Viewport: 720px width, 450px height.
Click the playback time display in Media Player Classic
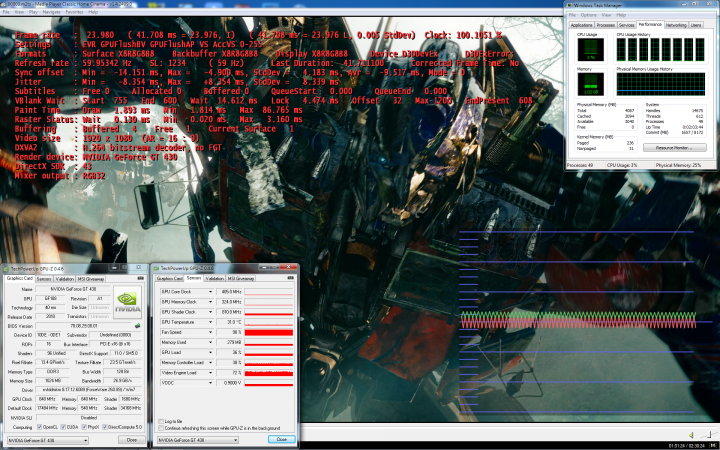(x=687, y=446)
